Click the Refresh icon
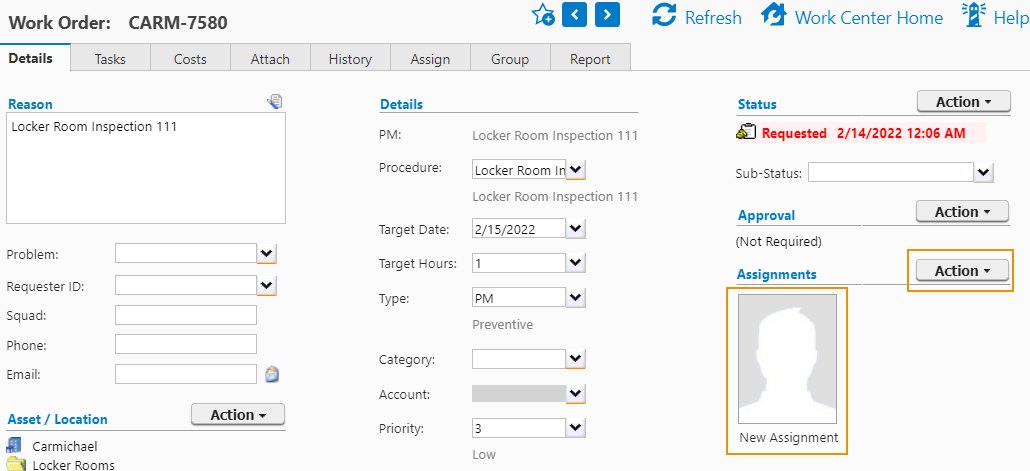This screenshot has width=1030, height=471. click(x=664, y=16)
